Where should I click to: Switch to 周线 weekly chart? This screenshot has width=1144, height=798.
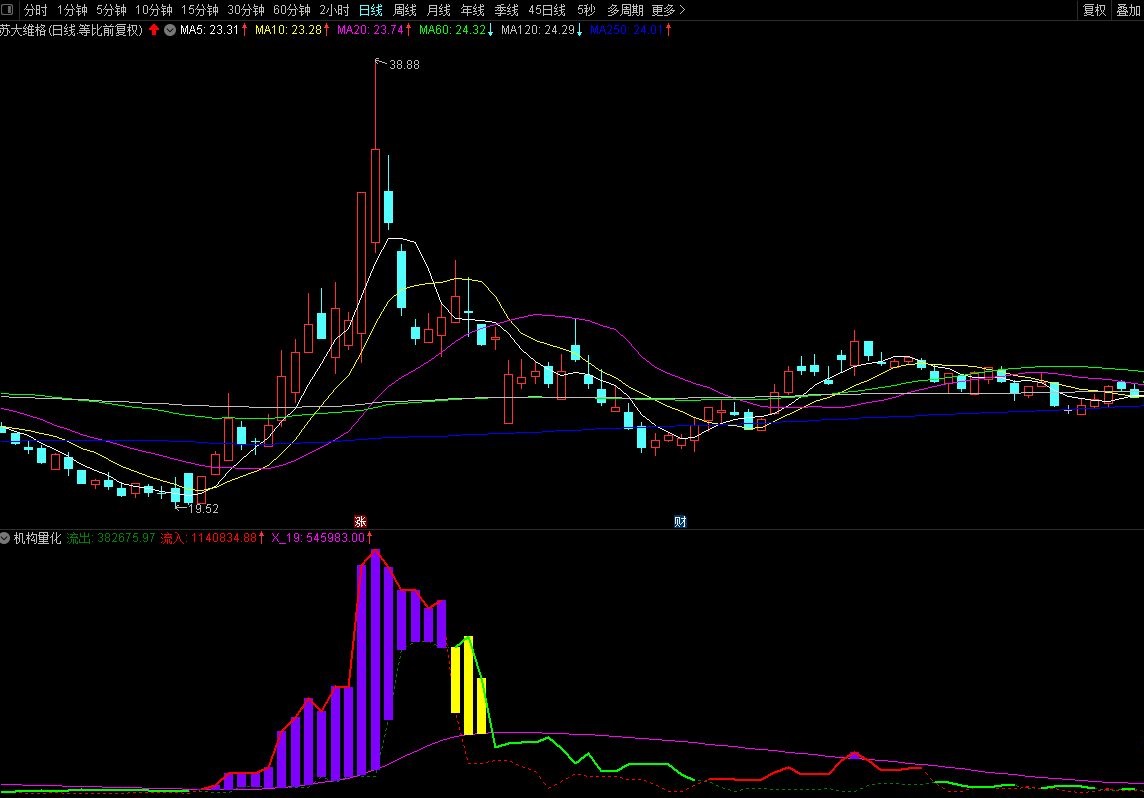[405, 10]
